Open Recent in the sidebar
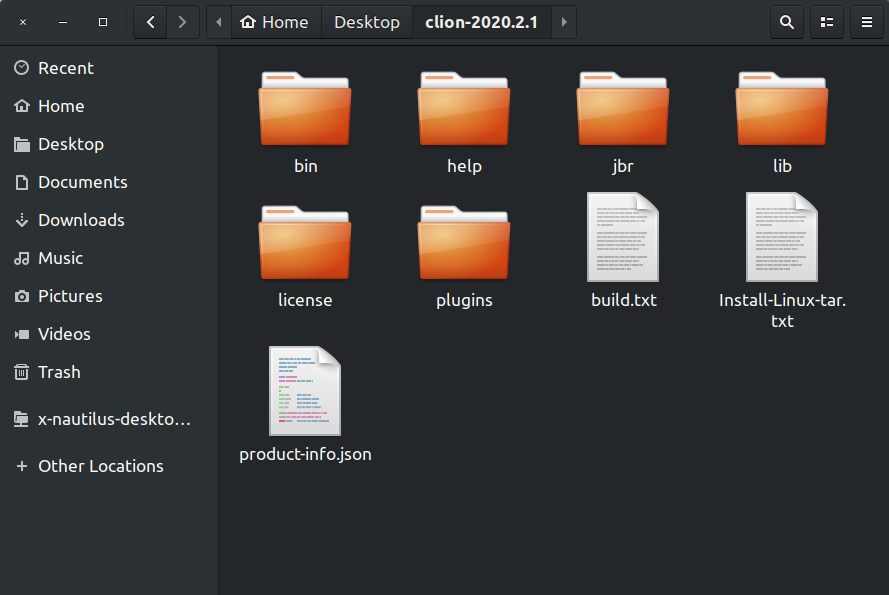The width and height of the screenshot is (889, 595). tap(109, 68)
